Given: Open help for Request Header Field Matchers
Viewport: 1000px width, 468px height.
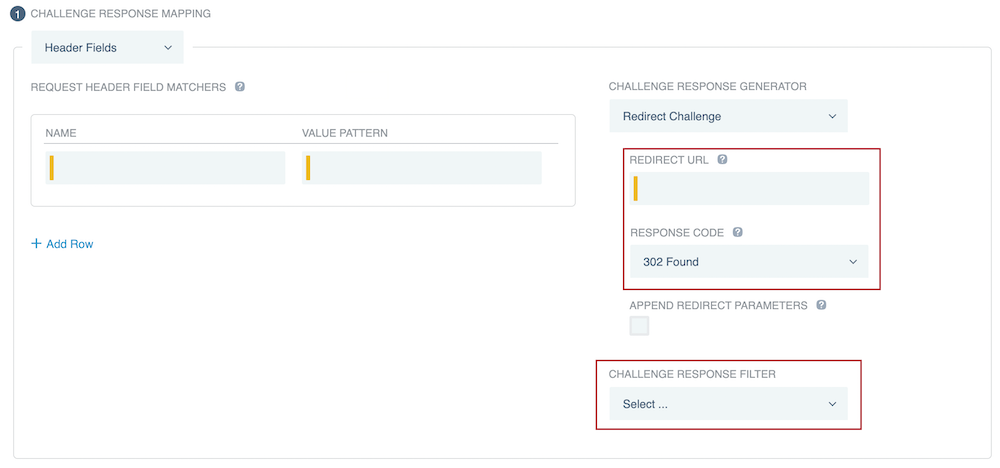Looking at the screenshot, I should [x=240, y=87].
